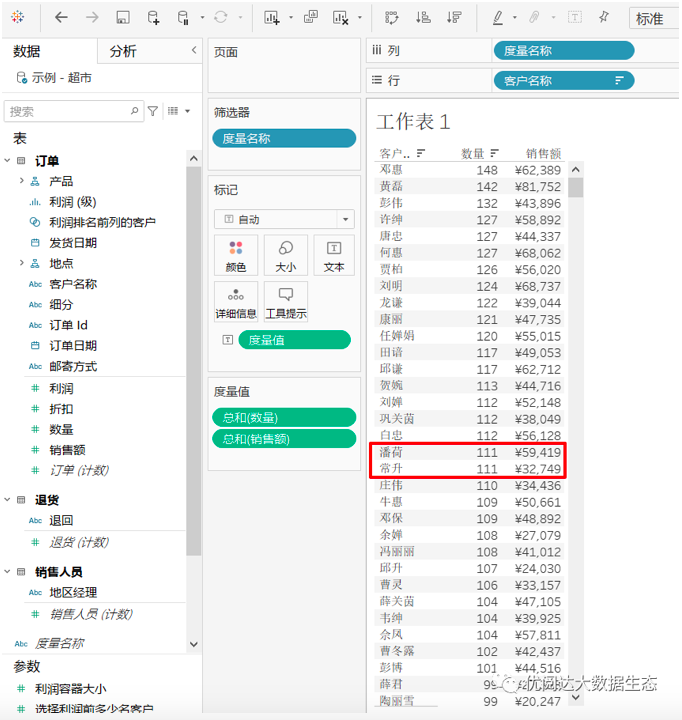Click the Sort Descending toolbar icon
682x720 pixels.
[455, 18]
